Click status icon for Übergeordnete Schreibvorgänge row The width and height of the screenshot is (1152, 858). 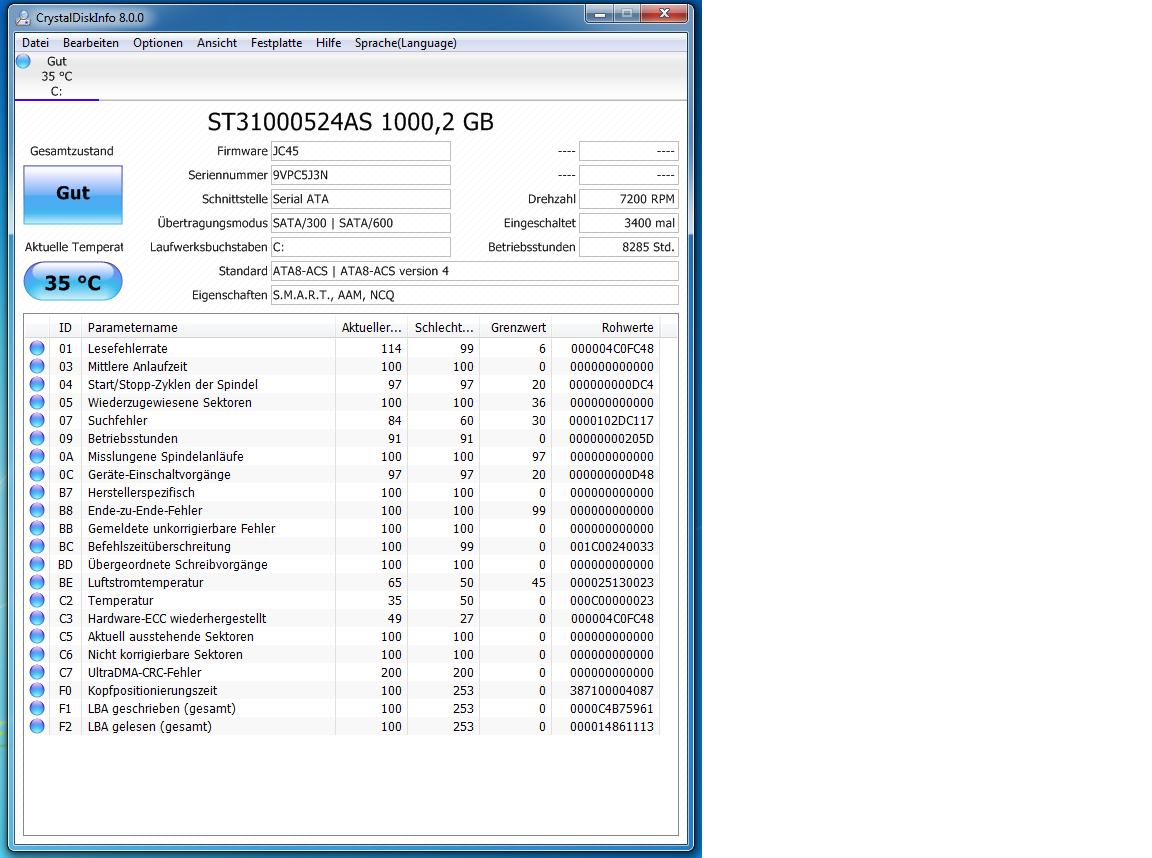click(37, 564)
